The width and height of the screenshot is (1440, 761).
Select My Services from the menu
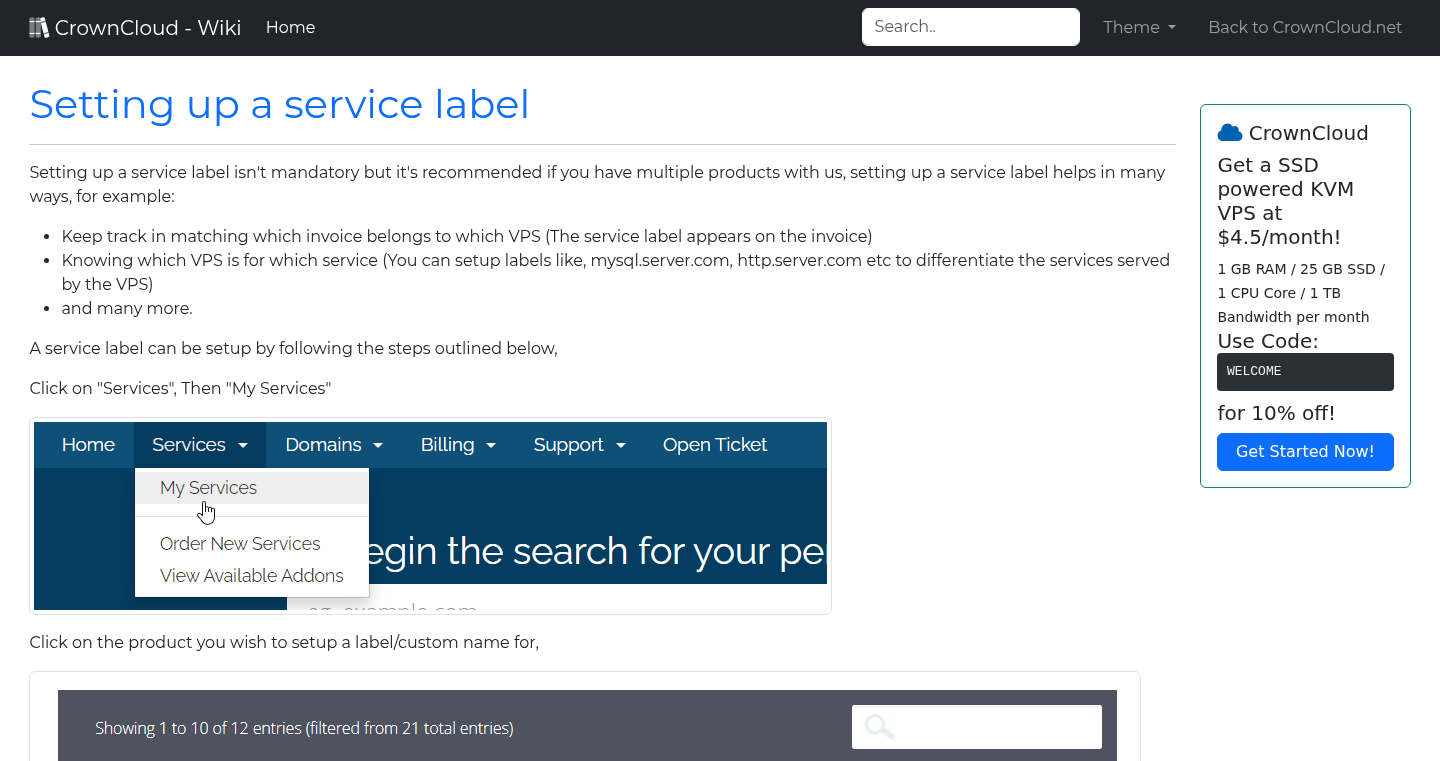(x=208, y=487)
